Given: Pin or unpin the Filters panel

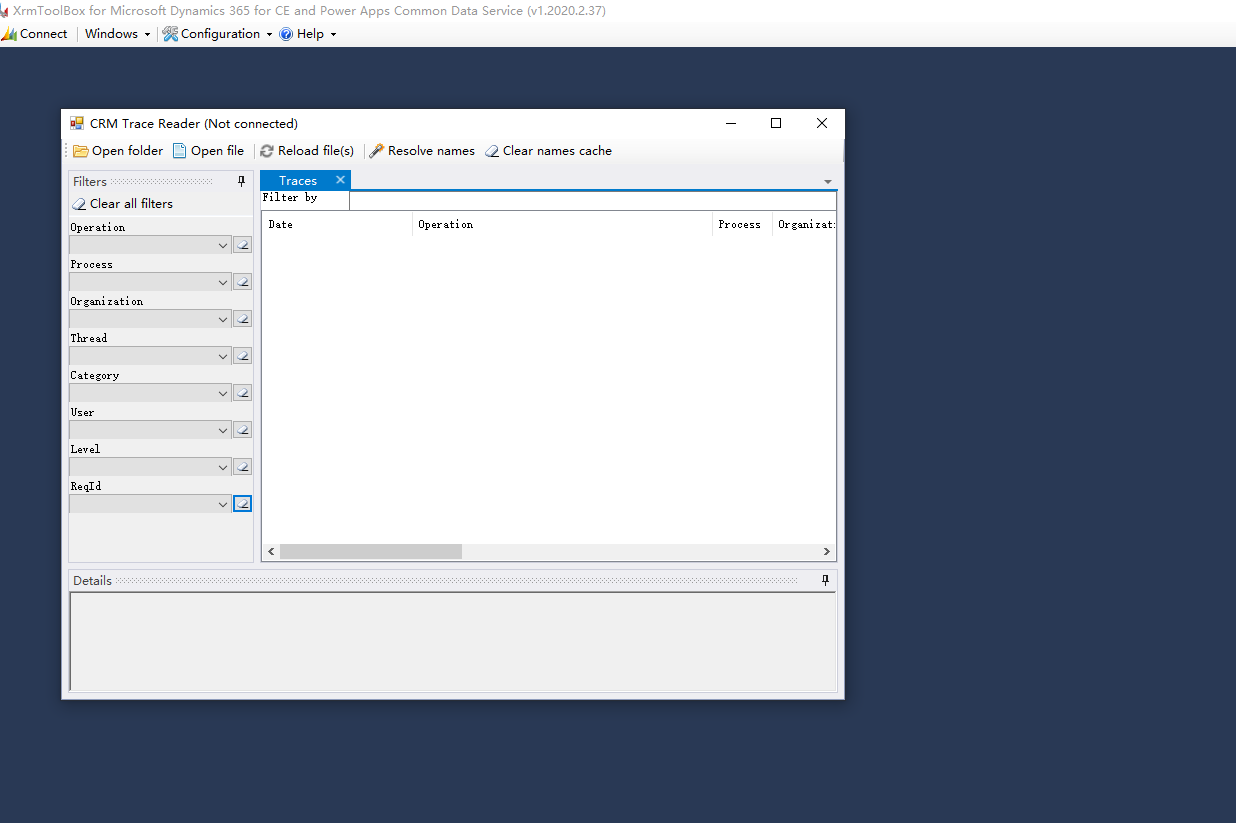Looking at the screenshot, I should click(241, 182).
